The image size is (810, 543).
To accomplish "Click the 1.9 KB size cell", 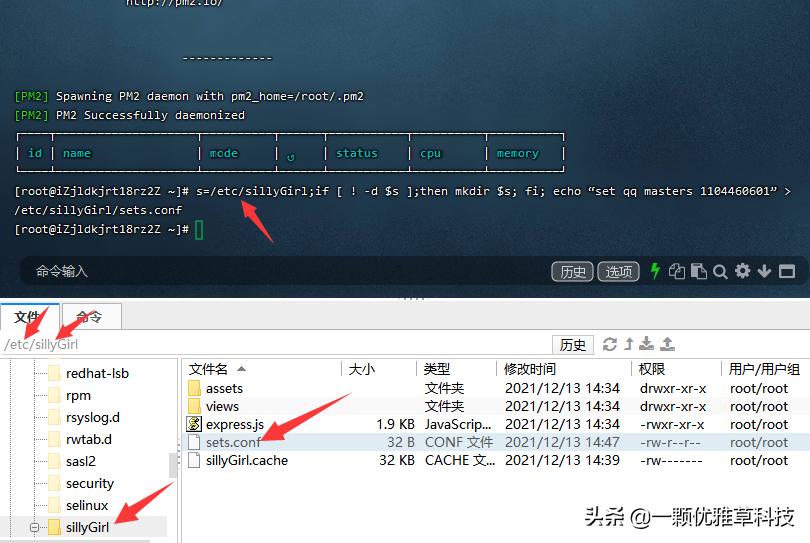I will pyautogui.click(x=396, y=424).
